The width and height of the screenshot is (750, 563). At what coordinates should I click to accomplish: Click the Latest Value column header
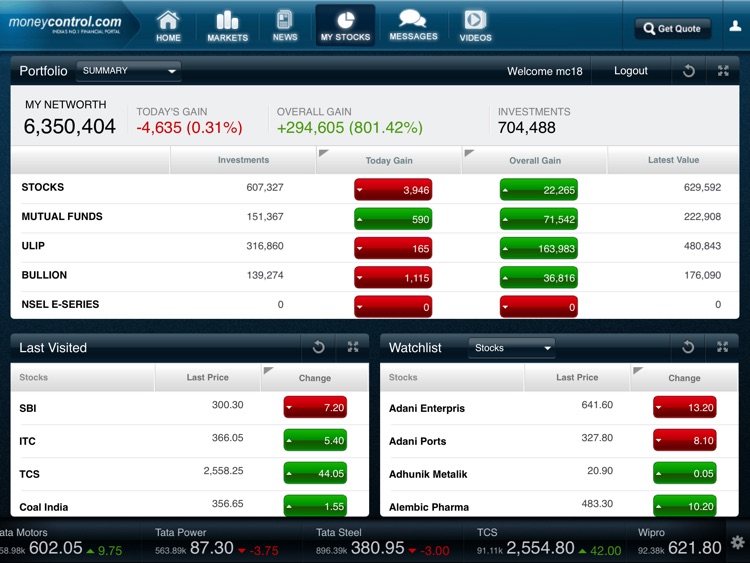point(673,160)
